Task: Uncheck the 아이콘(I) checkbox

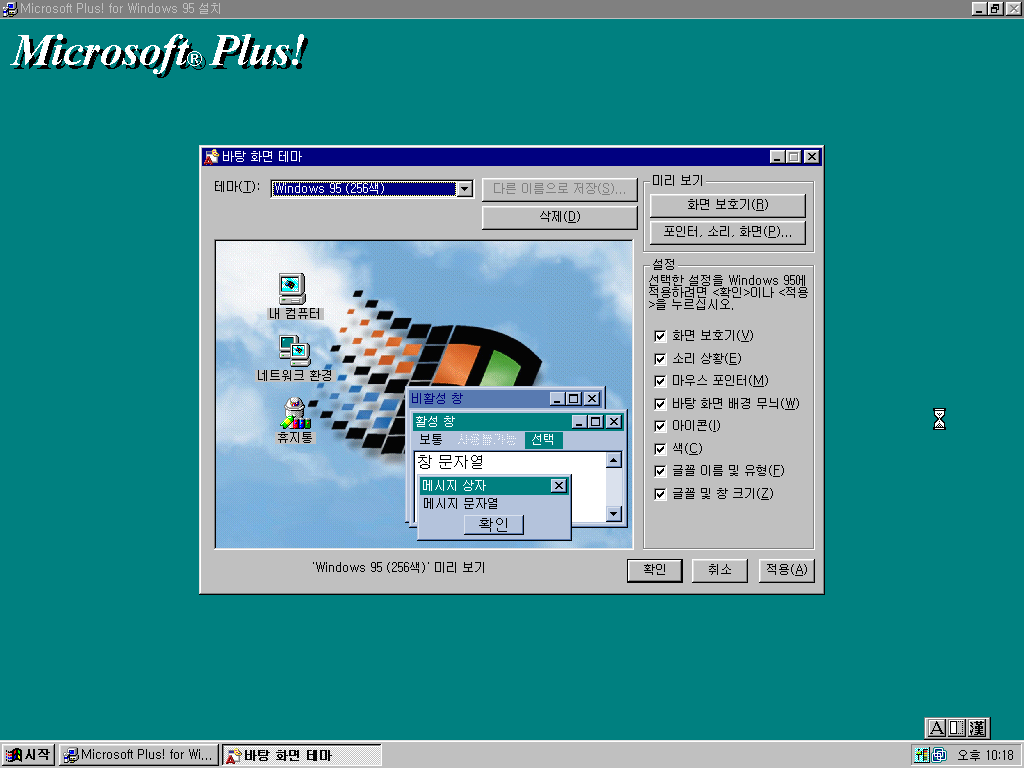Action: [660, 426]
